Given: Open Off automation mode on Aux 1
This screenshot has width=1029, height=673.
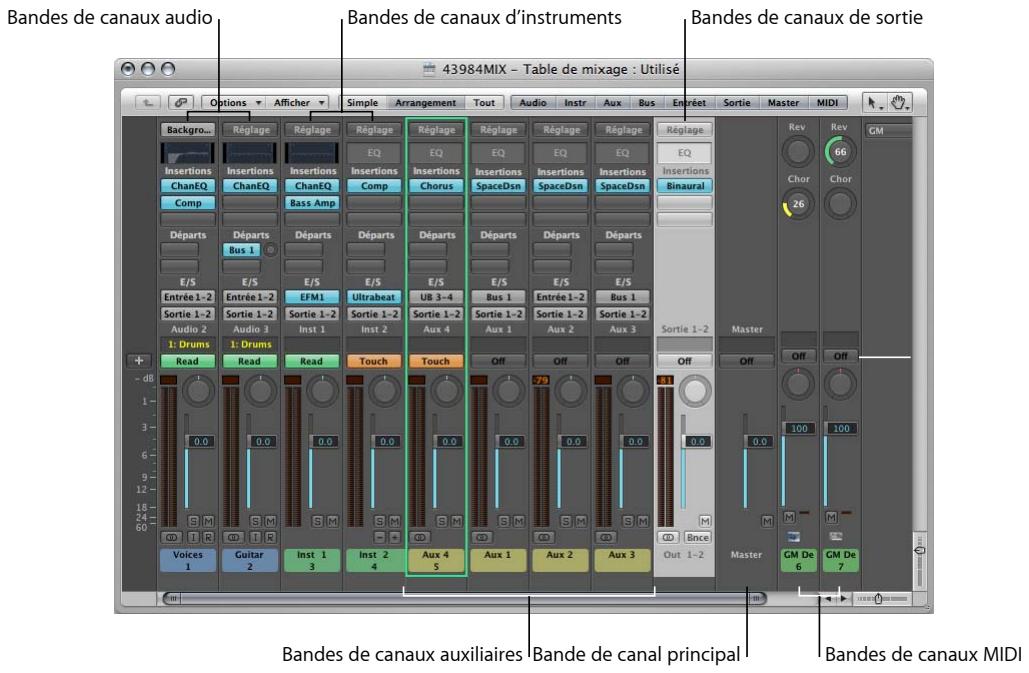Looking at the screenshot, I should click(498, 361).
